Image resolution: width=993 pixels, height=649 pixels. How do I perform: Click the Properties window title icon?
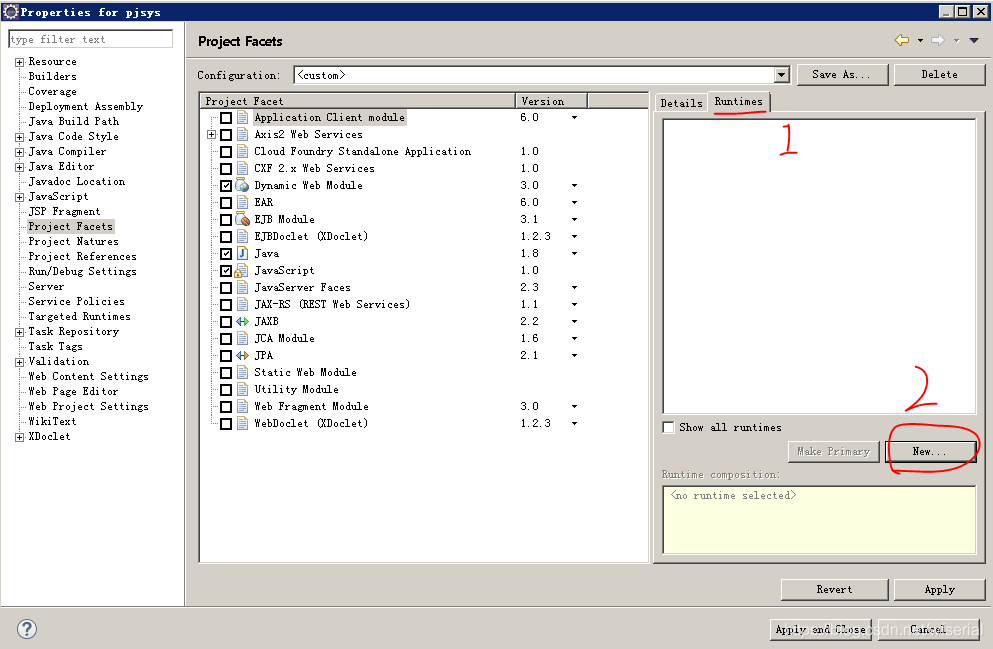click(10, 11)
